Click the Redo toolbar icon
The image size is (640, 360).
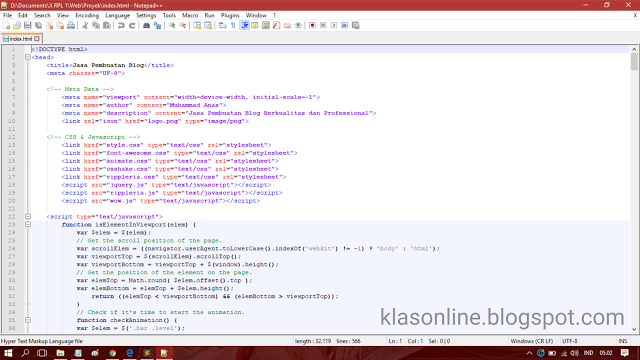click(132, 25)
